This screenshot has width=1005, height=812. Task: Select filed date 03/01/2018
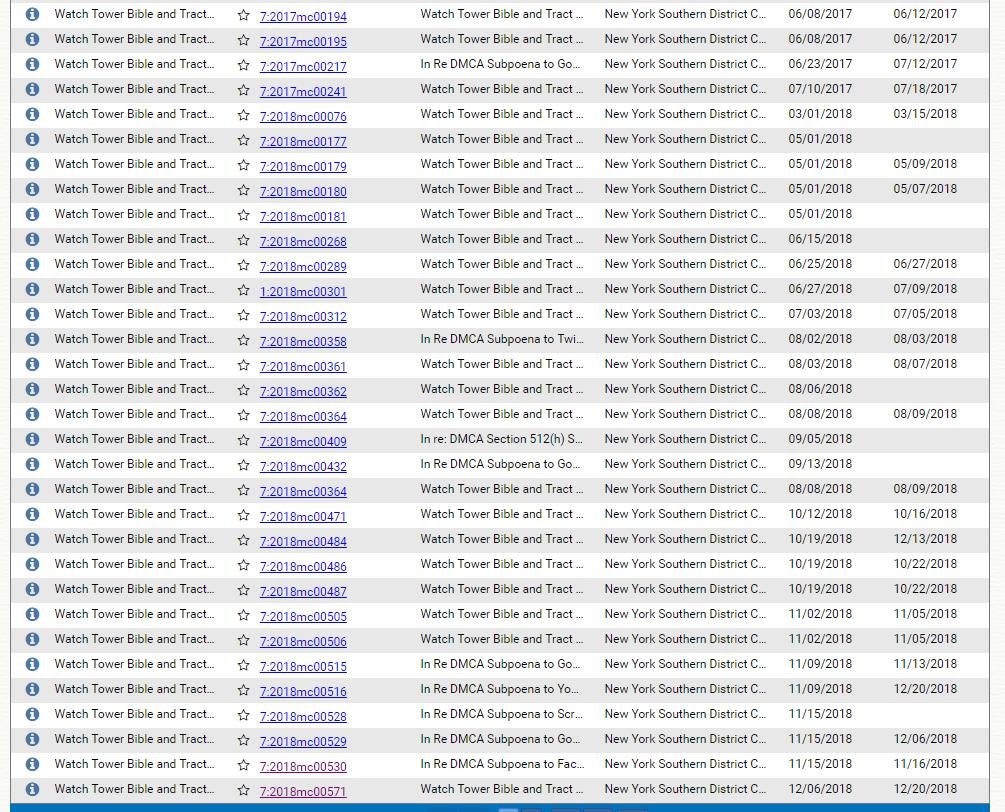820,113
